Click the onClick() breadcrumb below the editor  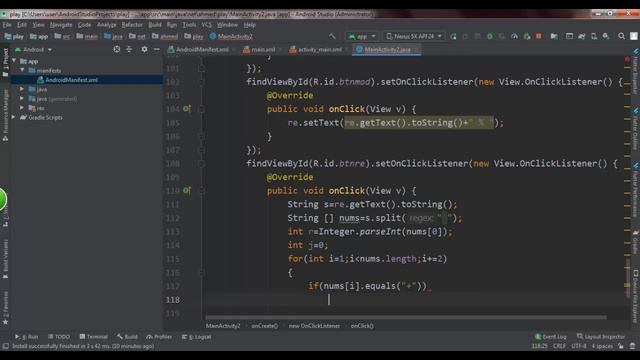[362, 326]
